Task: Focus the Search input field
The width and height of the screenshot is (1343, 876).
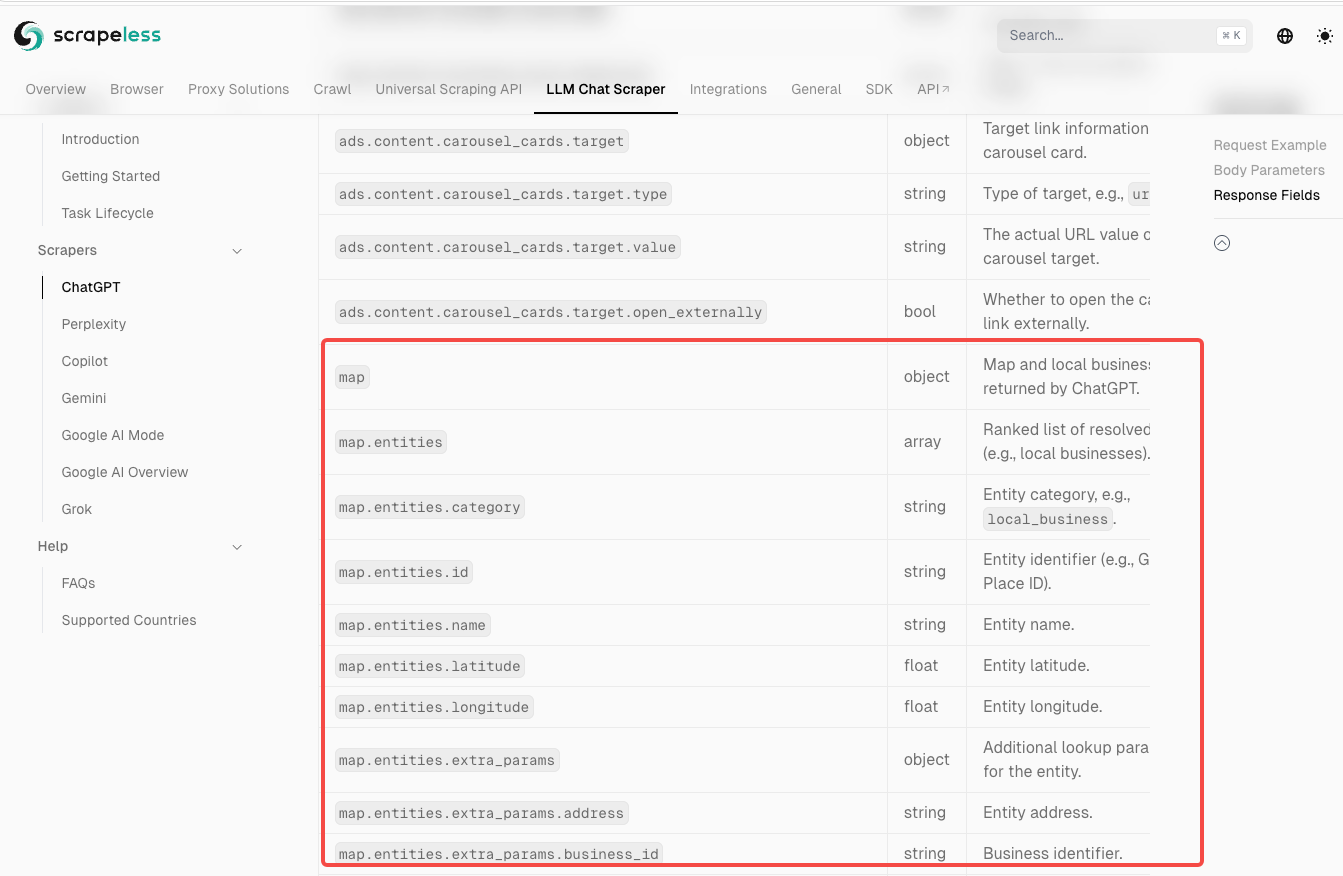Action: tap(1124, 35)
